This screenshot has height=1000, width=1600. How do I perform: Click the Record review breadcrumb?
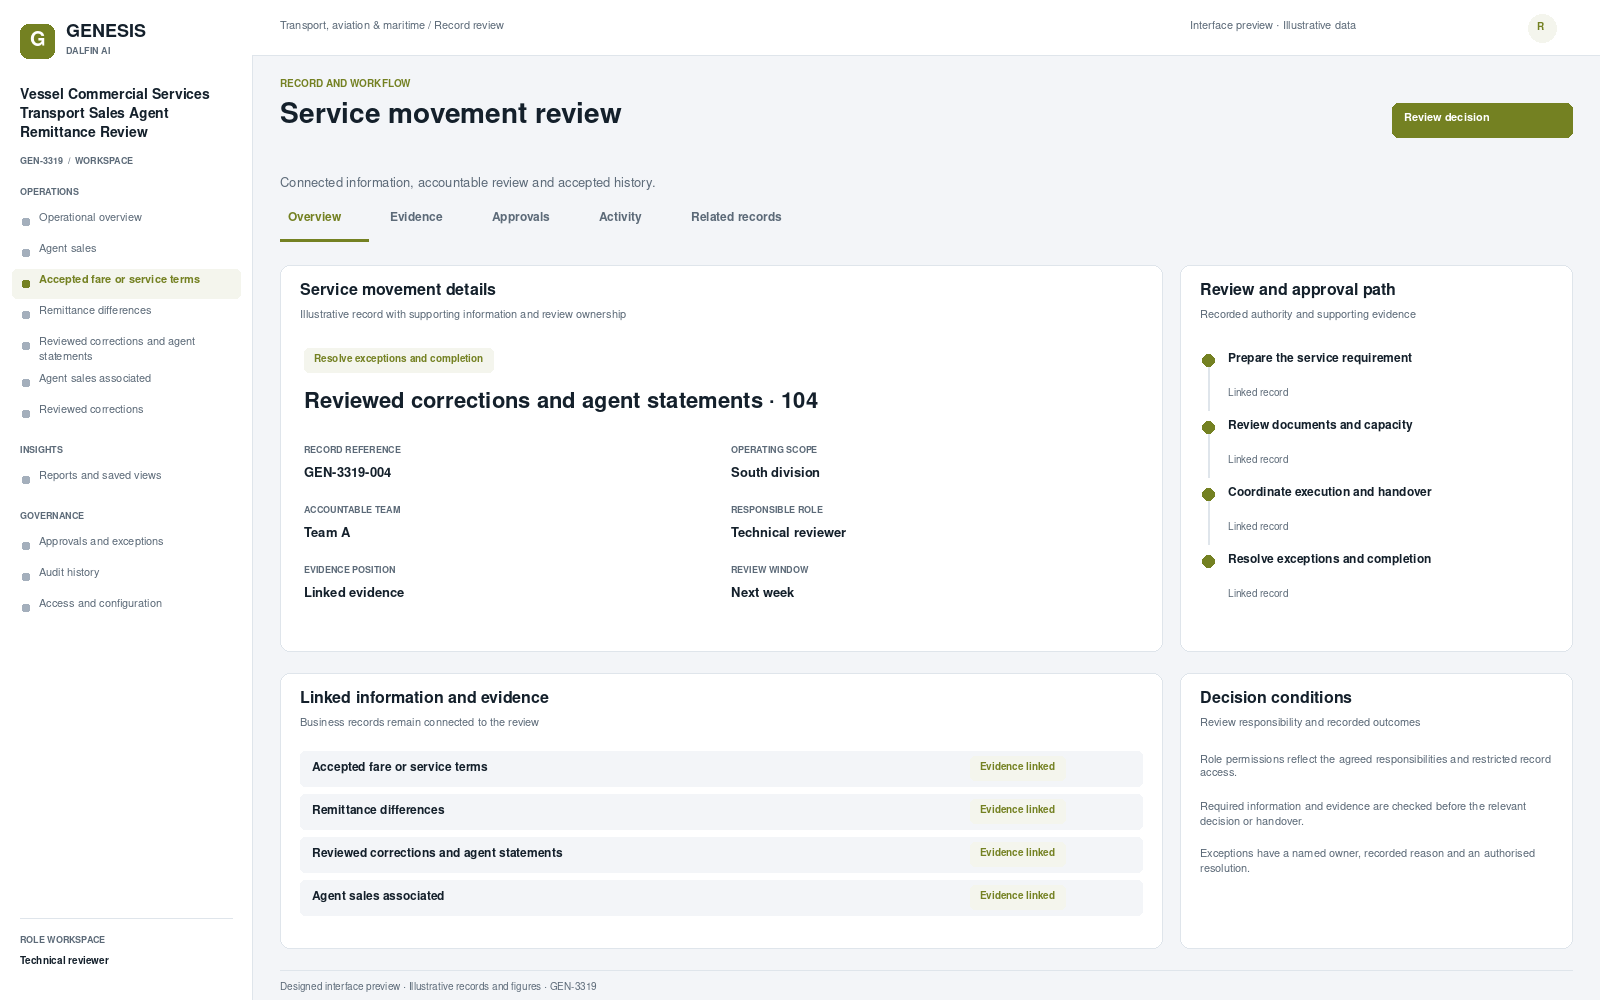pos(469,26)
